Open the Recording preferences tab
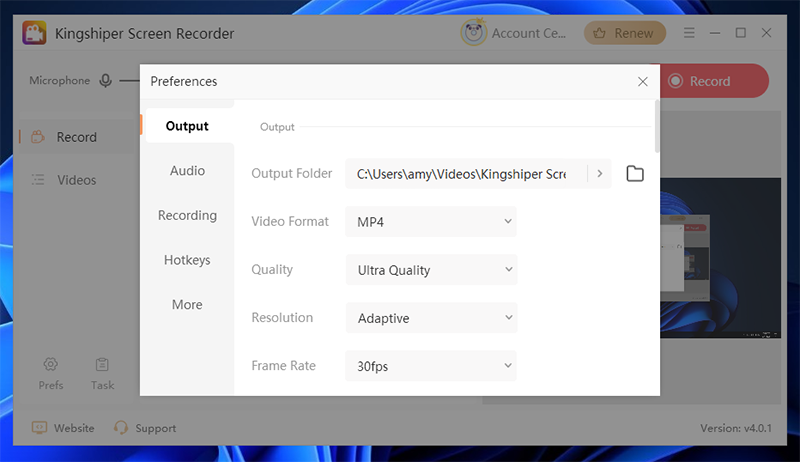Image resolution: width=800 pixels, height=462 pixels. point(187,215)
